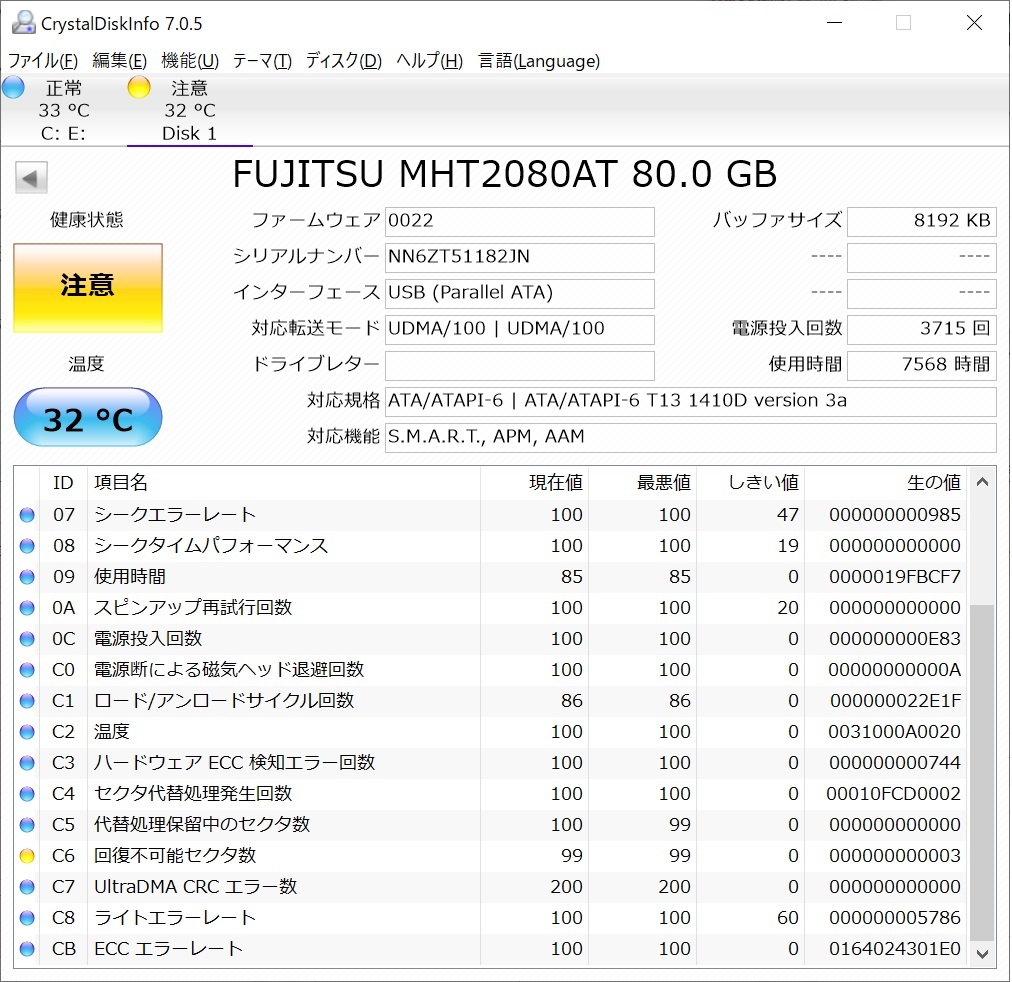Click the power-on count field 3715 回
1012x982 pixels.
[x=922, y=329]
